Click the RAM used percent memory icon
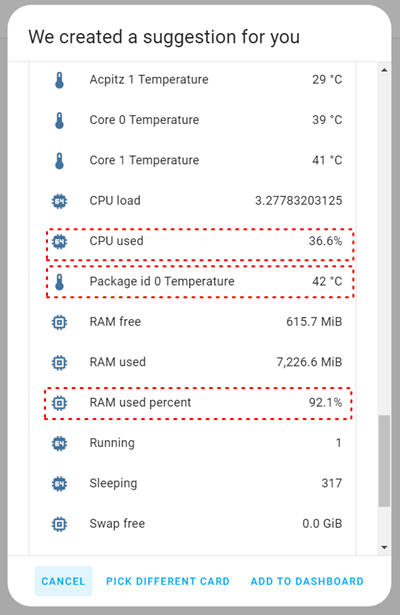Viewport: 400px width, 615px height. (x=59, y=403)
